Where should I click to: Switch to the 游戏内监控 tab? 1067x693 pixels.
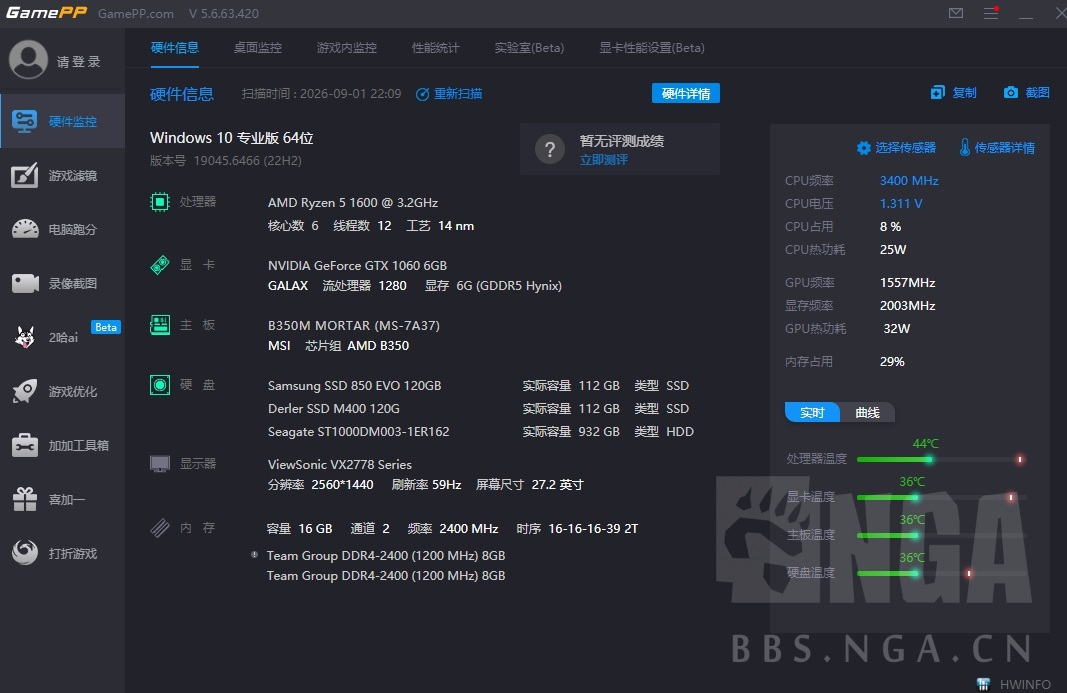(x=346, y=48)
